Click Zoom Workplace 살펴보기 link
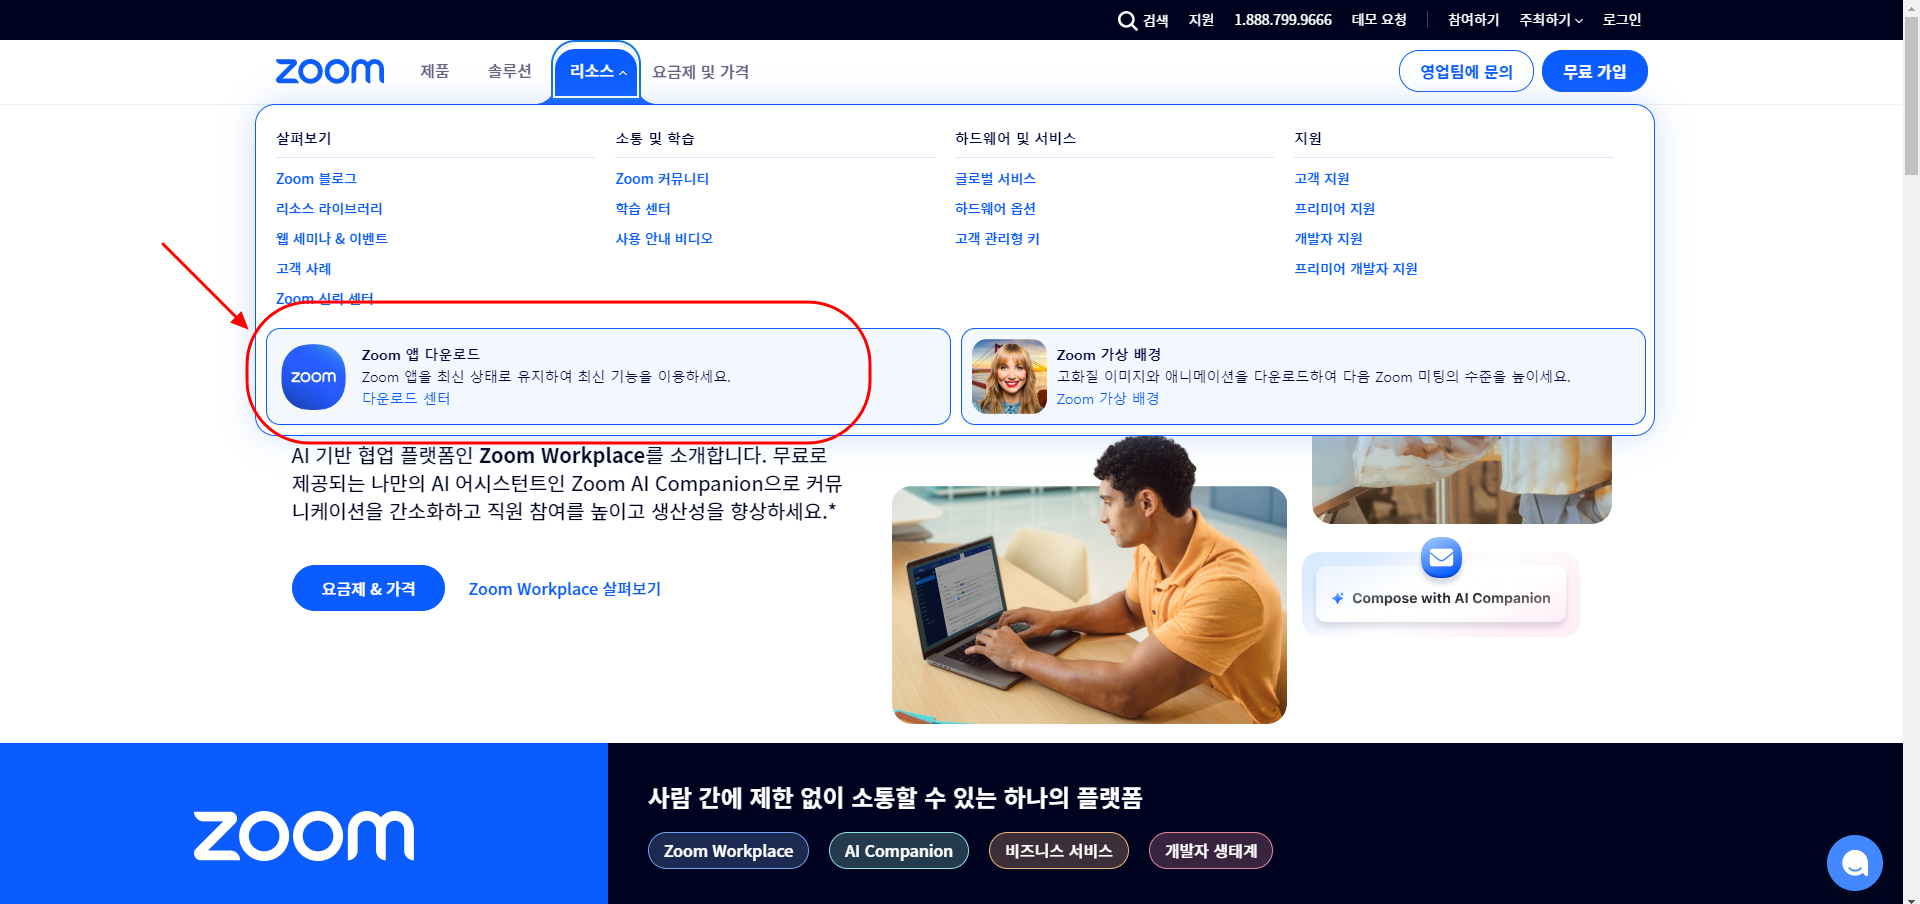The width and height of the screenshot is (1920, 904). [x=565, y=589]
